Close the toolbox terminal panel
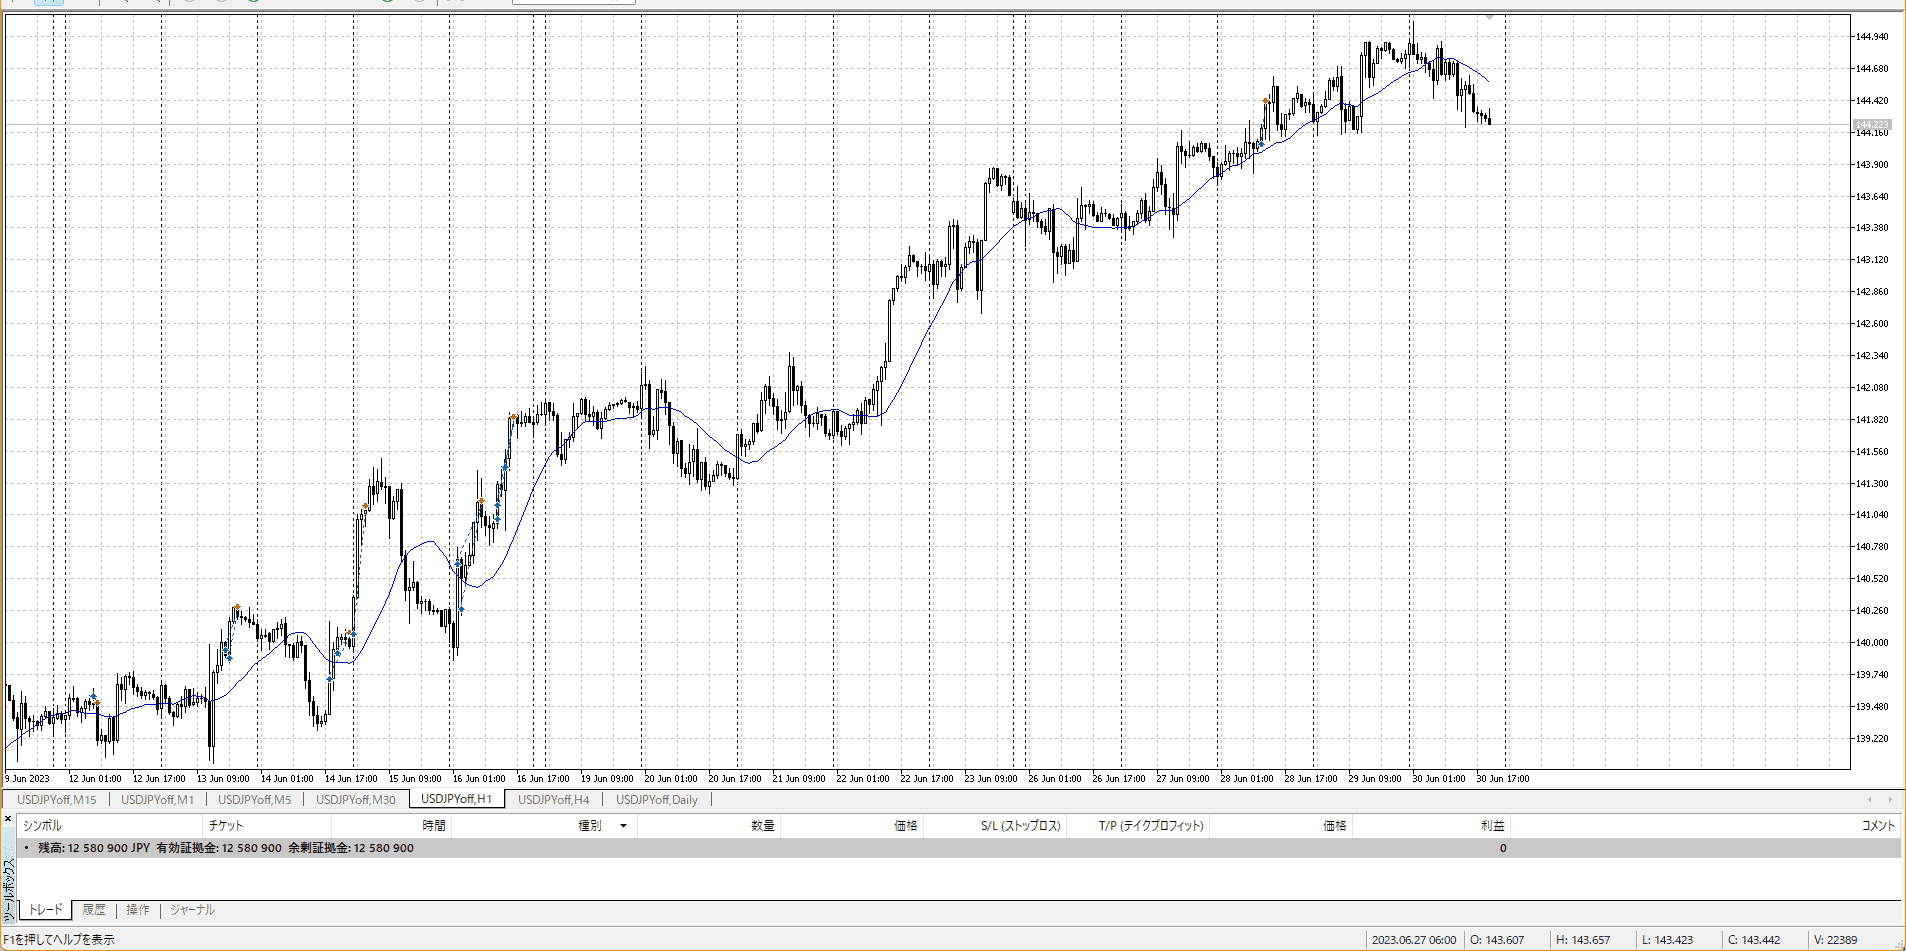Screen dimensions: 1906x951 (x=8, y=819)
